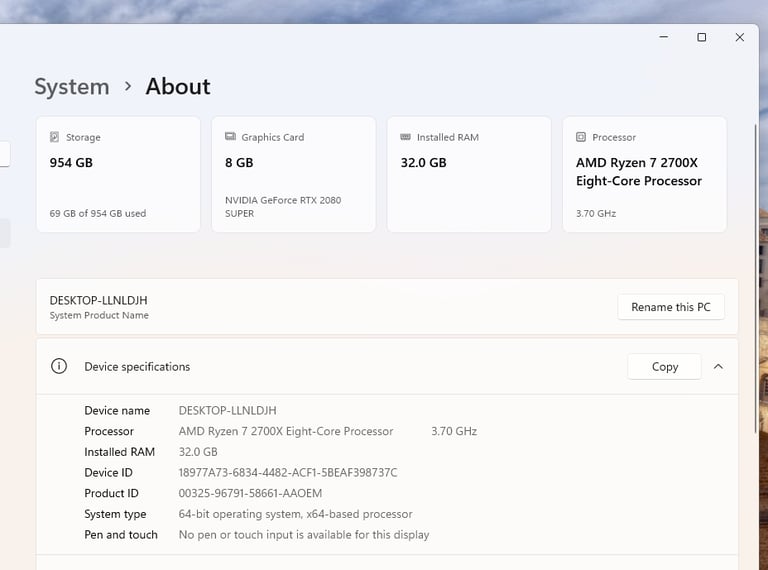Viewport: 768px width, 570px height.
Task: Click the Processor value AMD Ryzen 7 2700X
Action: [x=286, y=431]
